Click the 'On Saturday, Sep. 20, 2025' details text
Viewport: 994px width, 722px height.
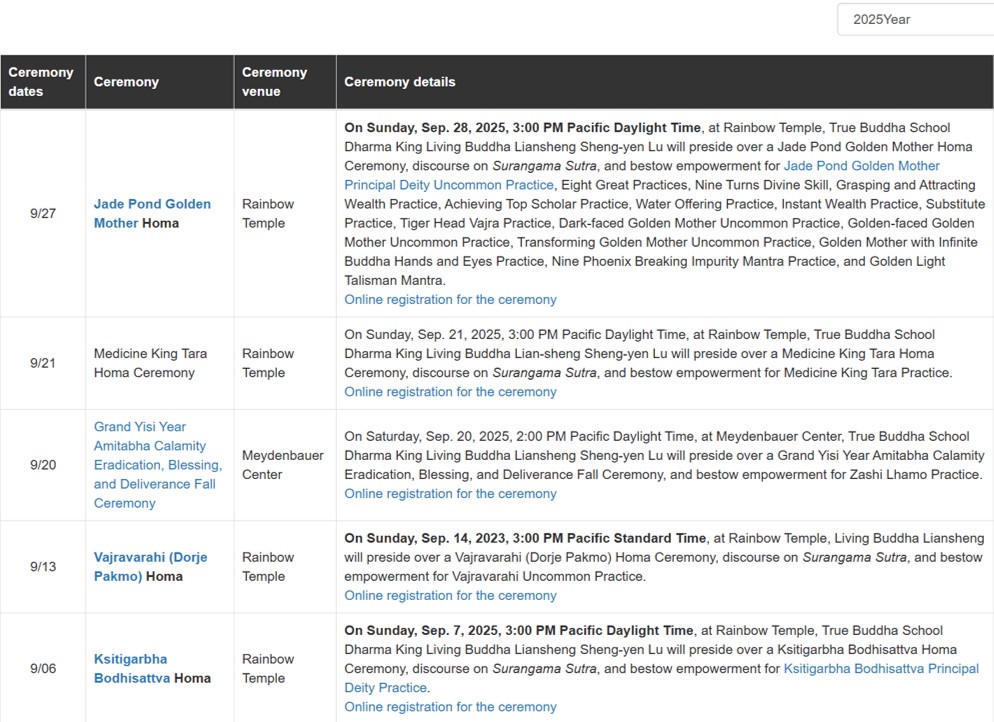[664, 455]
